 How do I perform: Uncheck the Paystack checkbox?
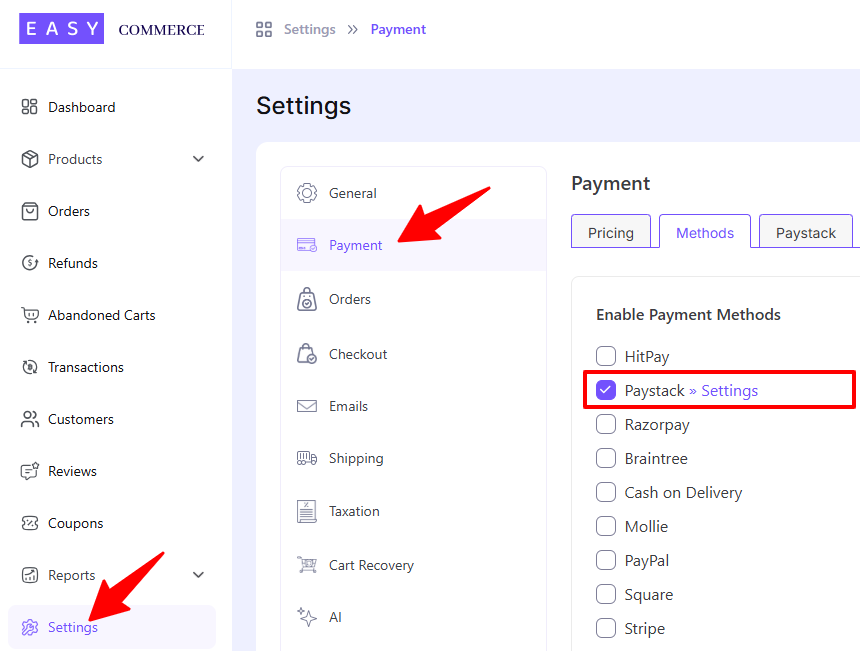[606, 390]
